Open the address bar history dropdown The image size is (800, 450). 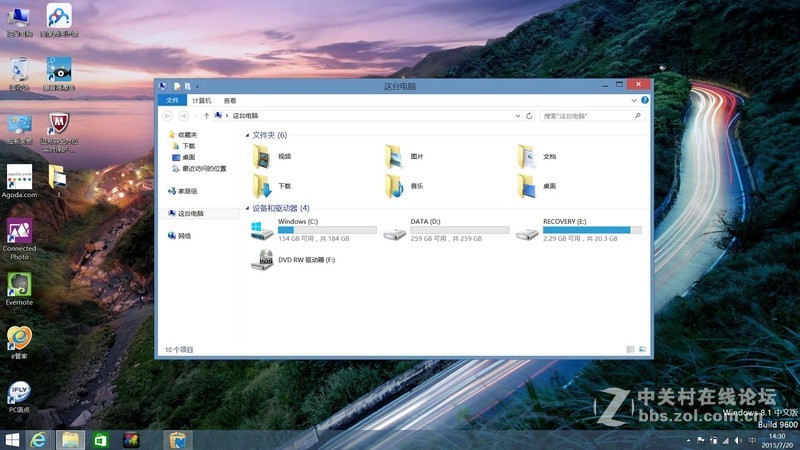point(517,116)
